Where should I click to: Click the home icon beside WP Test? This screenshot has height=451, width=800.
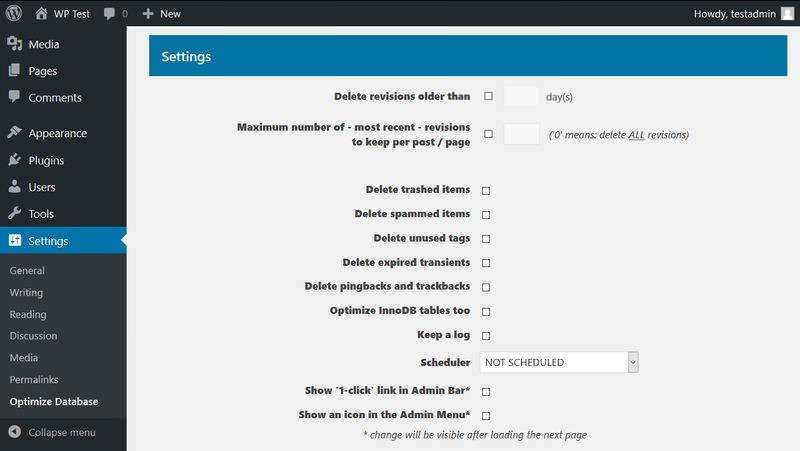tap(41, 13)
